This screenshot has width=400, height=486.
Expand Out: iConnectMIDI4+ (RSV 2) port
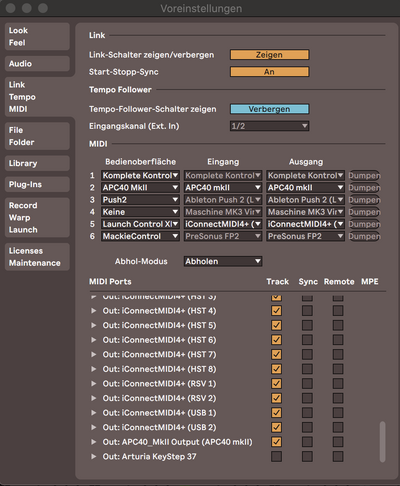(94, 398)
